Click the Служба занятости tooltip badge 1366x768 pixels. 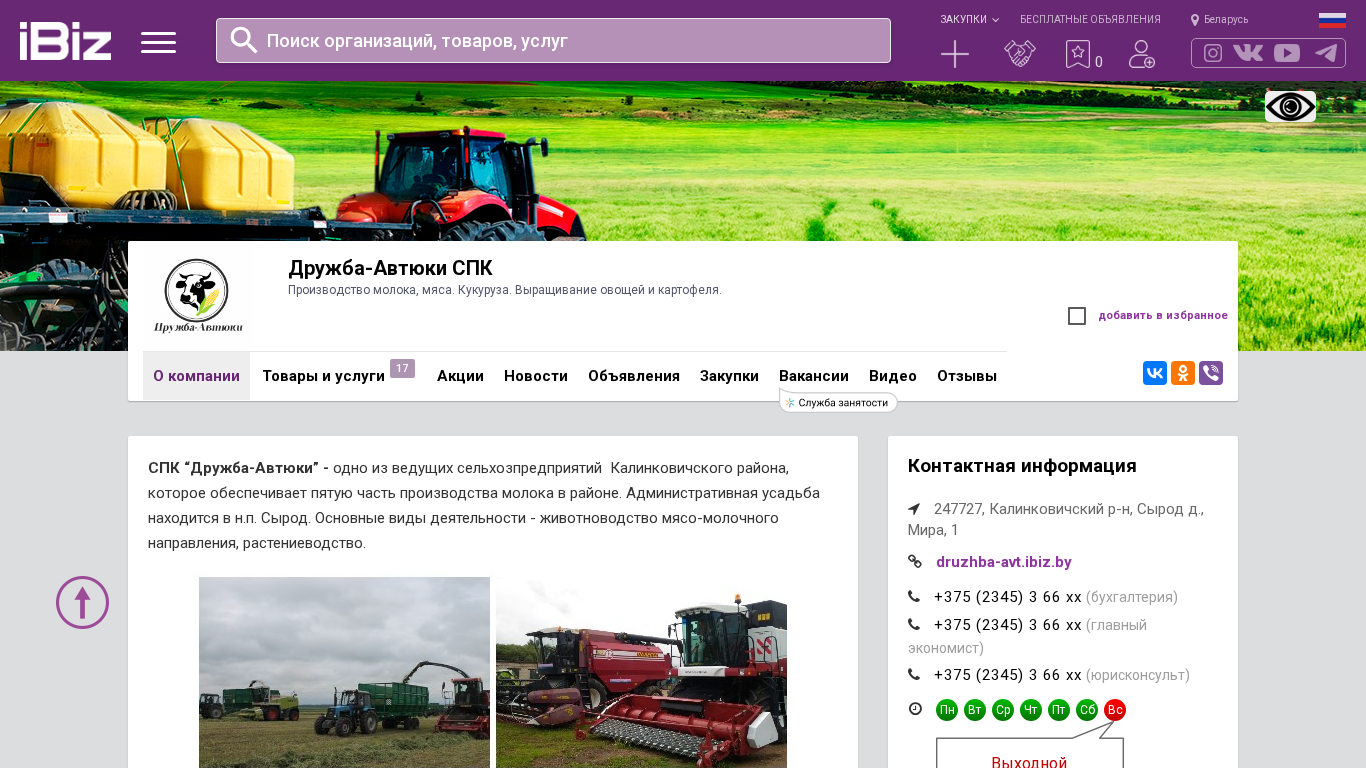click(x=838, y=402)
